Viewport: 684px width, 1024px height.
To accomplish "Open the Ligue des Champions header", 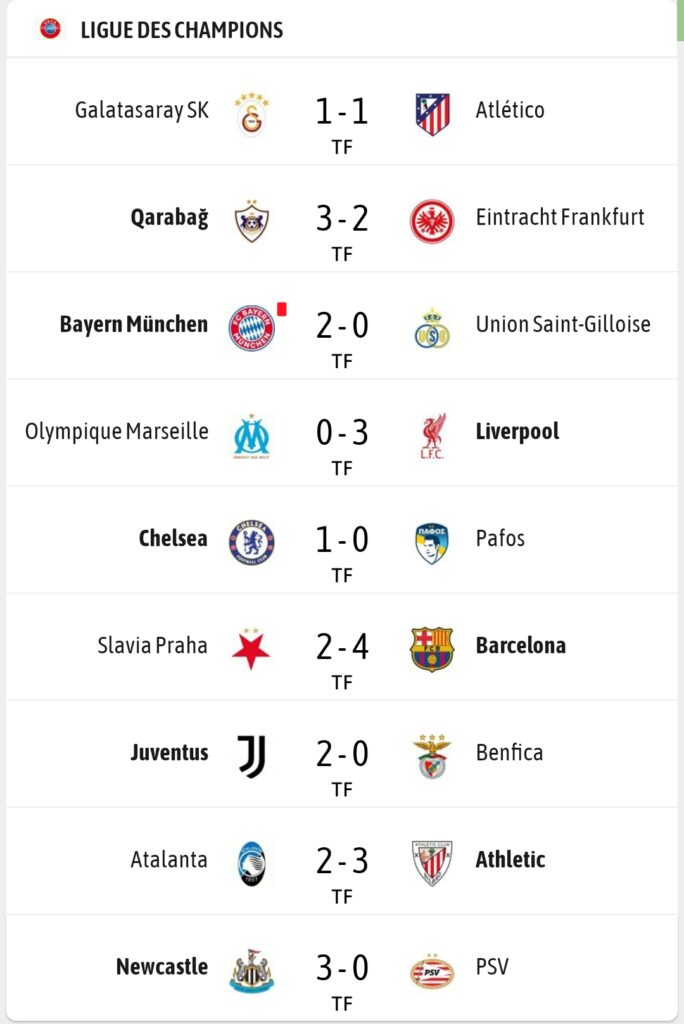I will pyautogui.click(x=182, y=30).
